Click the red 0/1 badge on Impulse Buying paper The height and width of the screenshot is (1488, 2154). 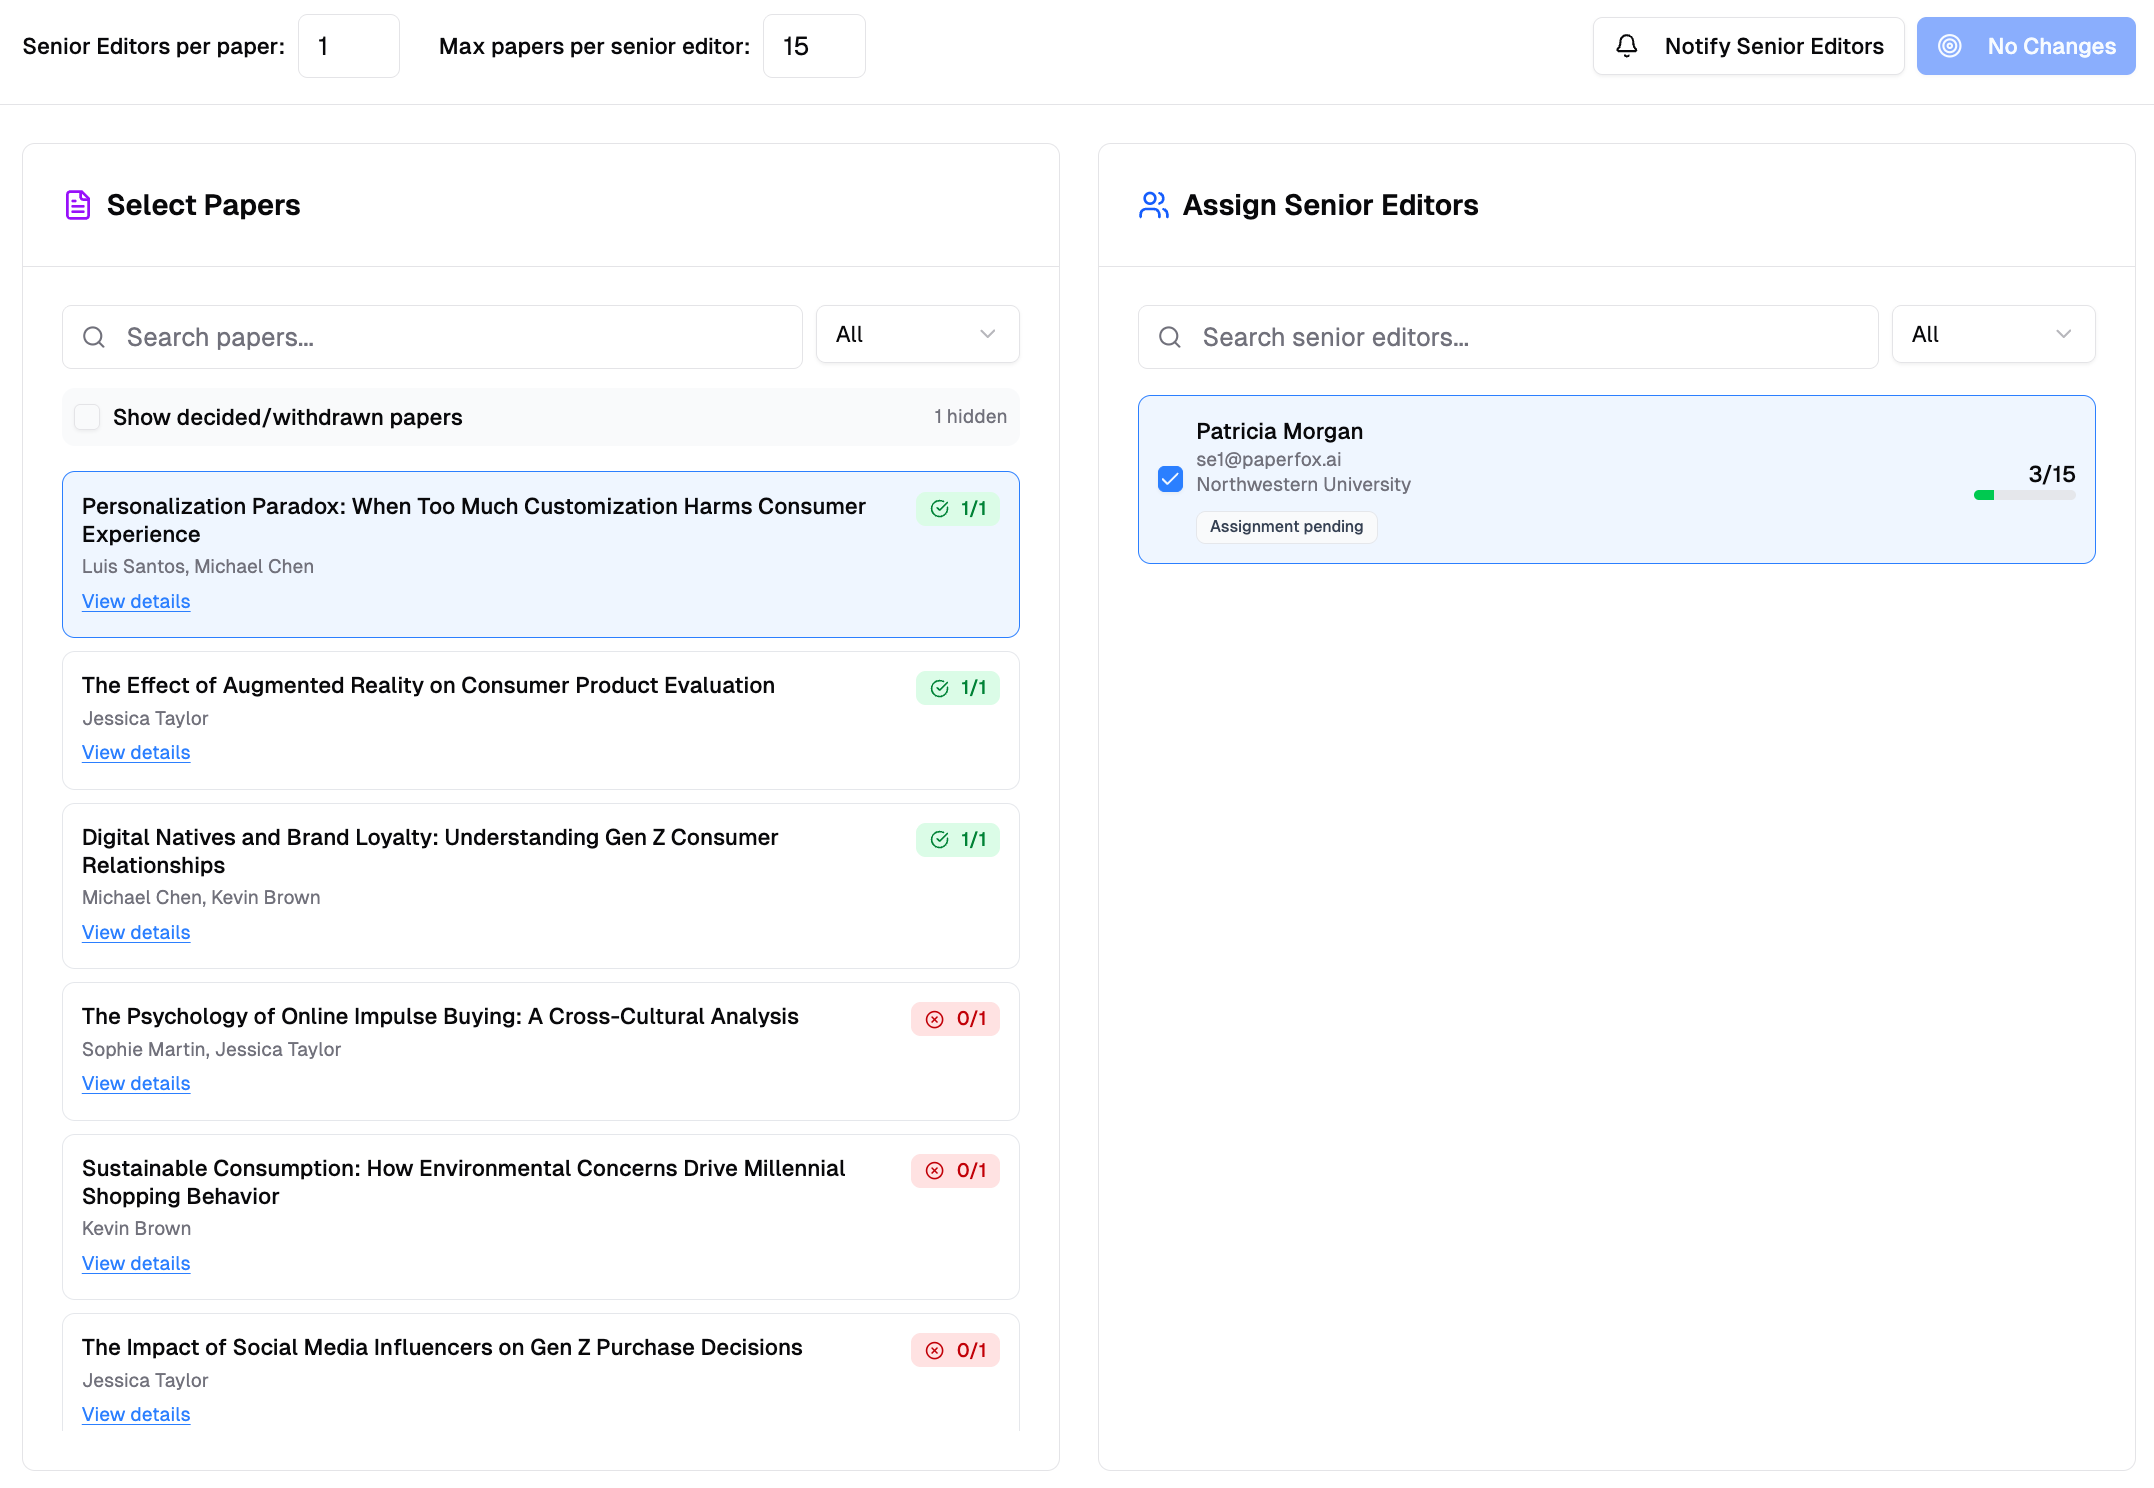pos(954,1019)
